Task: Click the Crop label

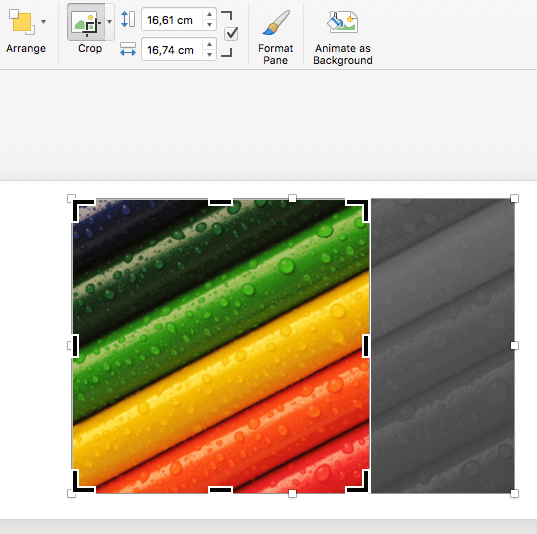Action: click(90, 48)
